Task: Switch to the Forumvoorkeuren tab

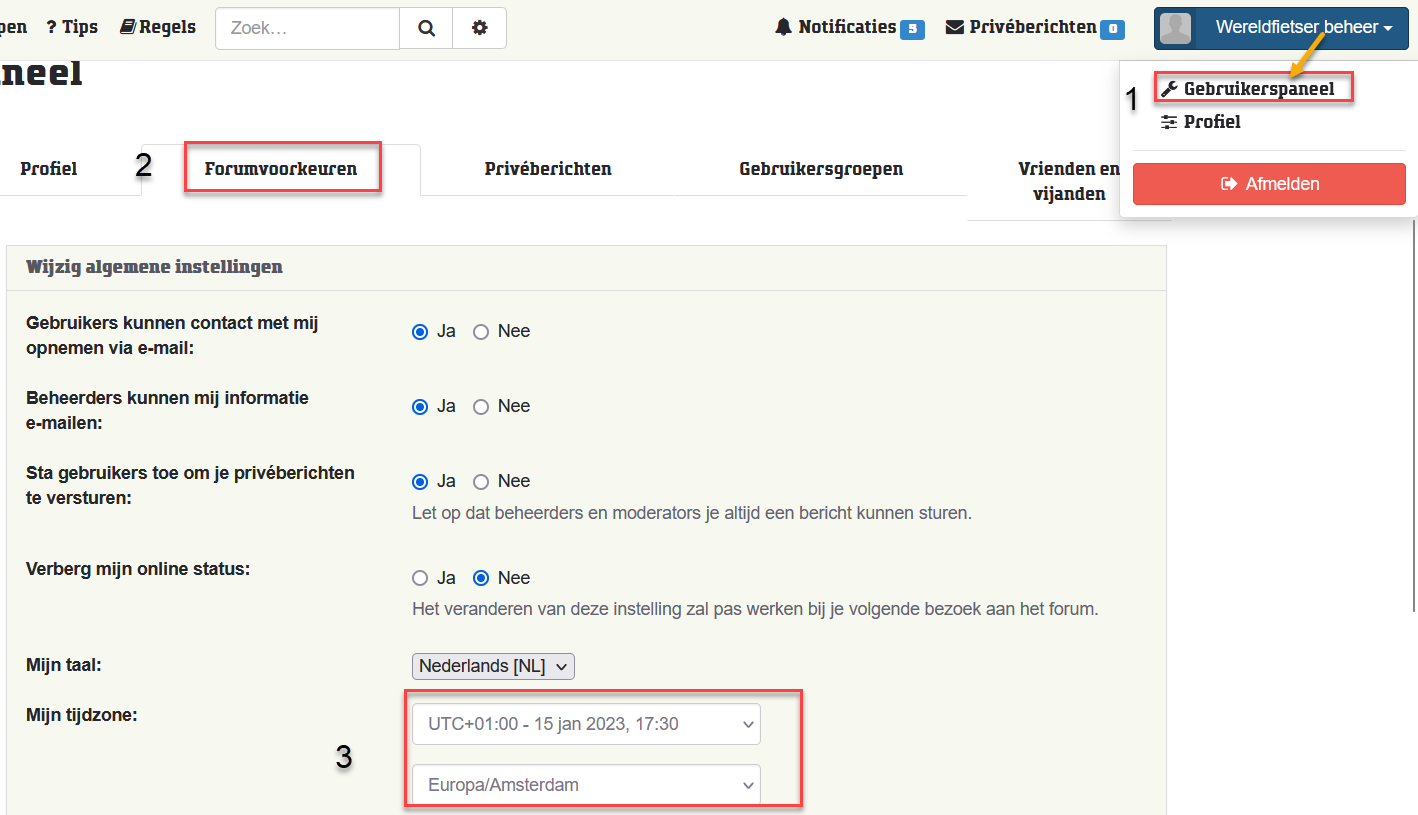Action: pos(281,169)
